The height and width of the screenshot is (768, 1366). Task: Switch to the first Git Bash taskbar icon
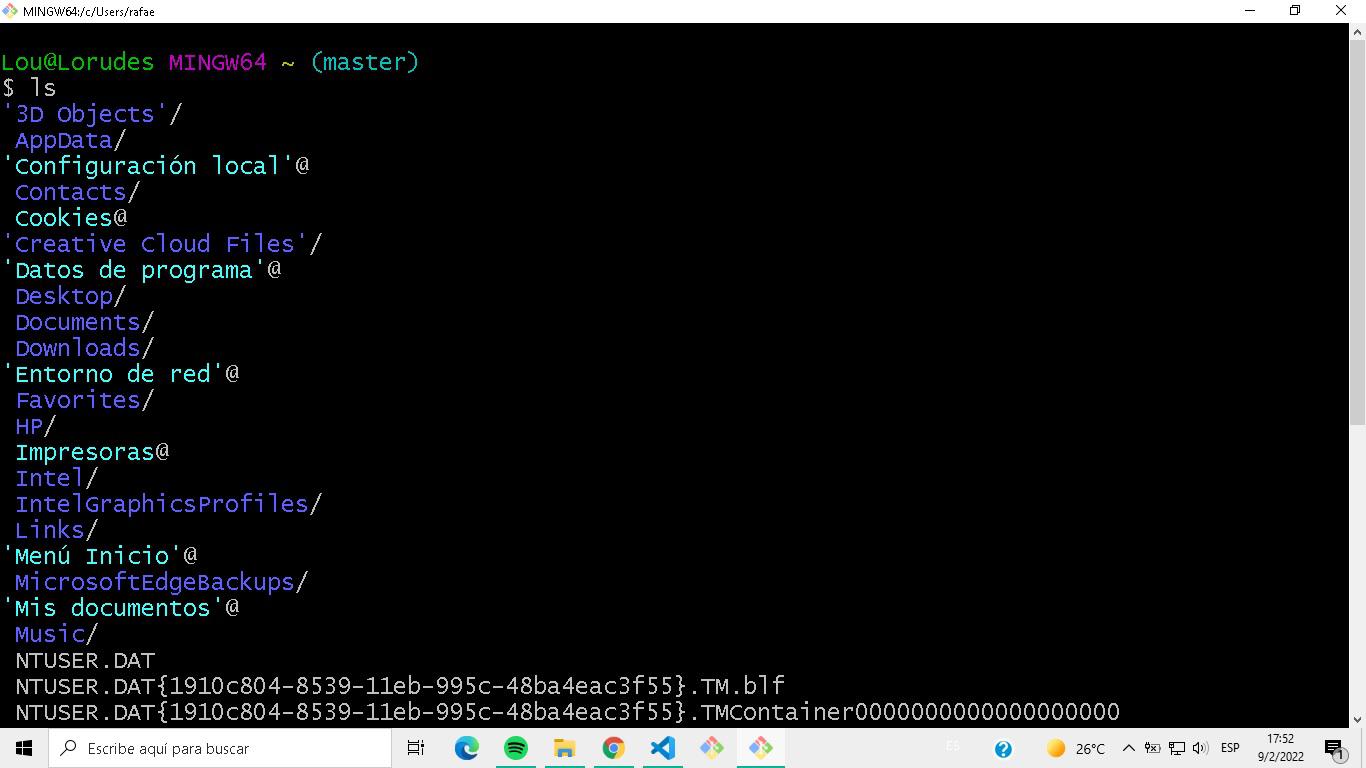[711, 748]
